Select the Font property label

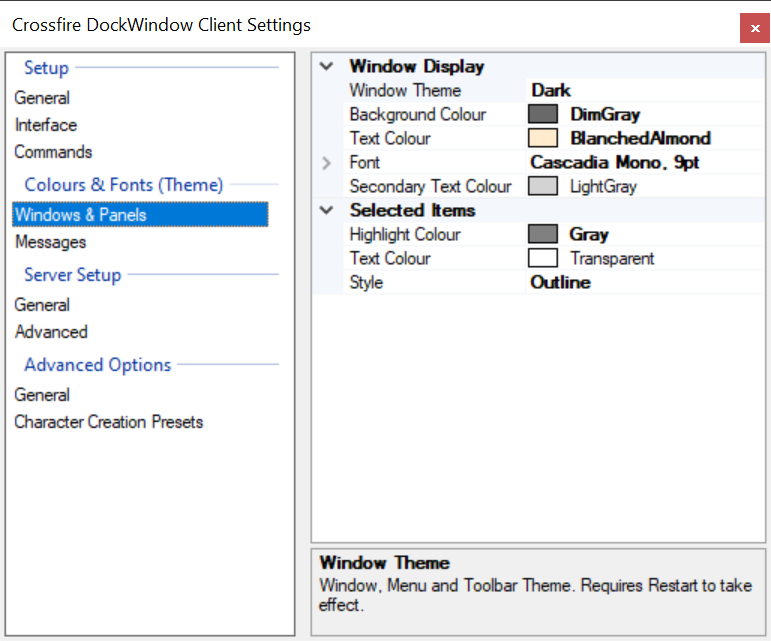pyautogui.click(x=364, y=162)
